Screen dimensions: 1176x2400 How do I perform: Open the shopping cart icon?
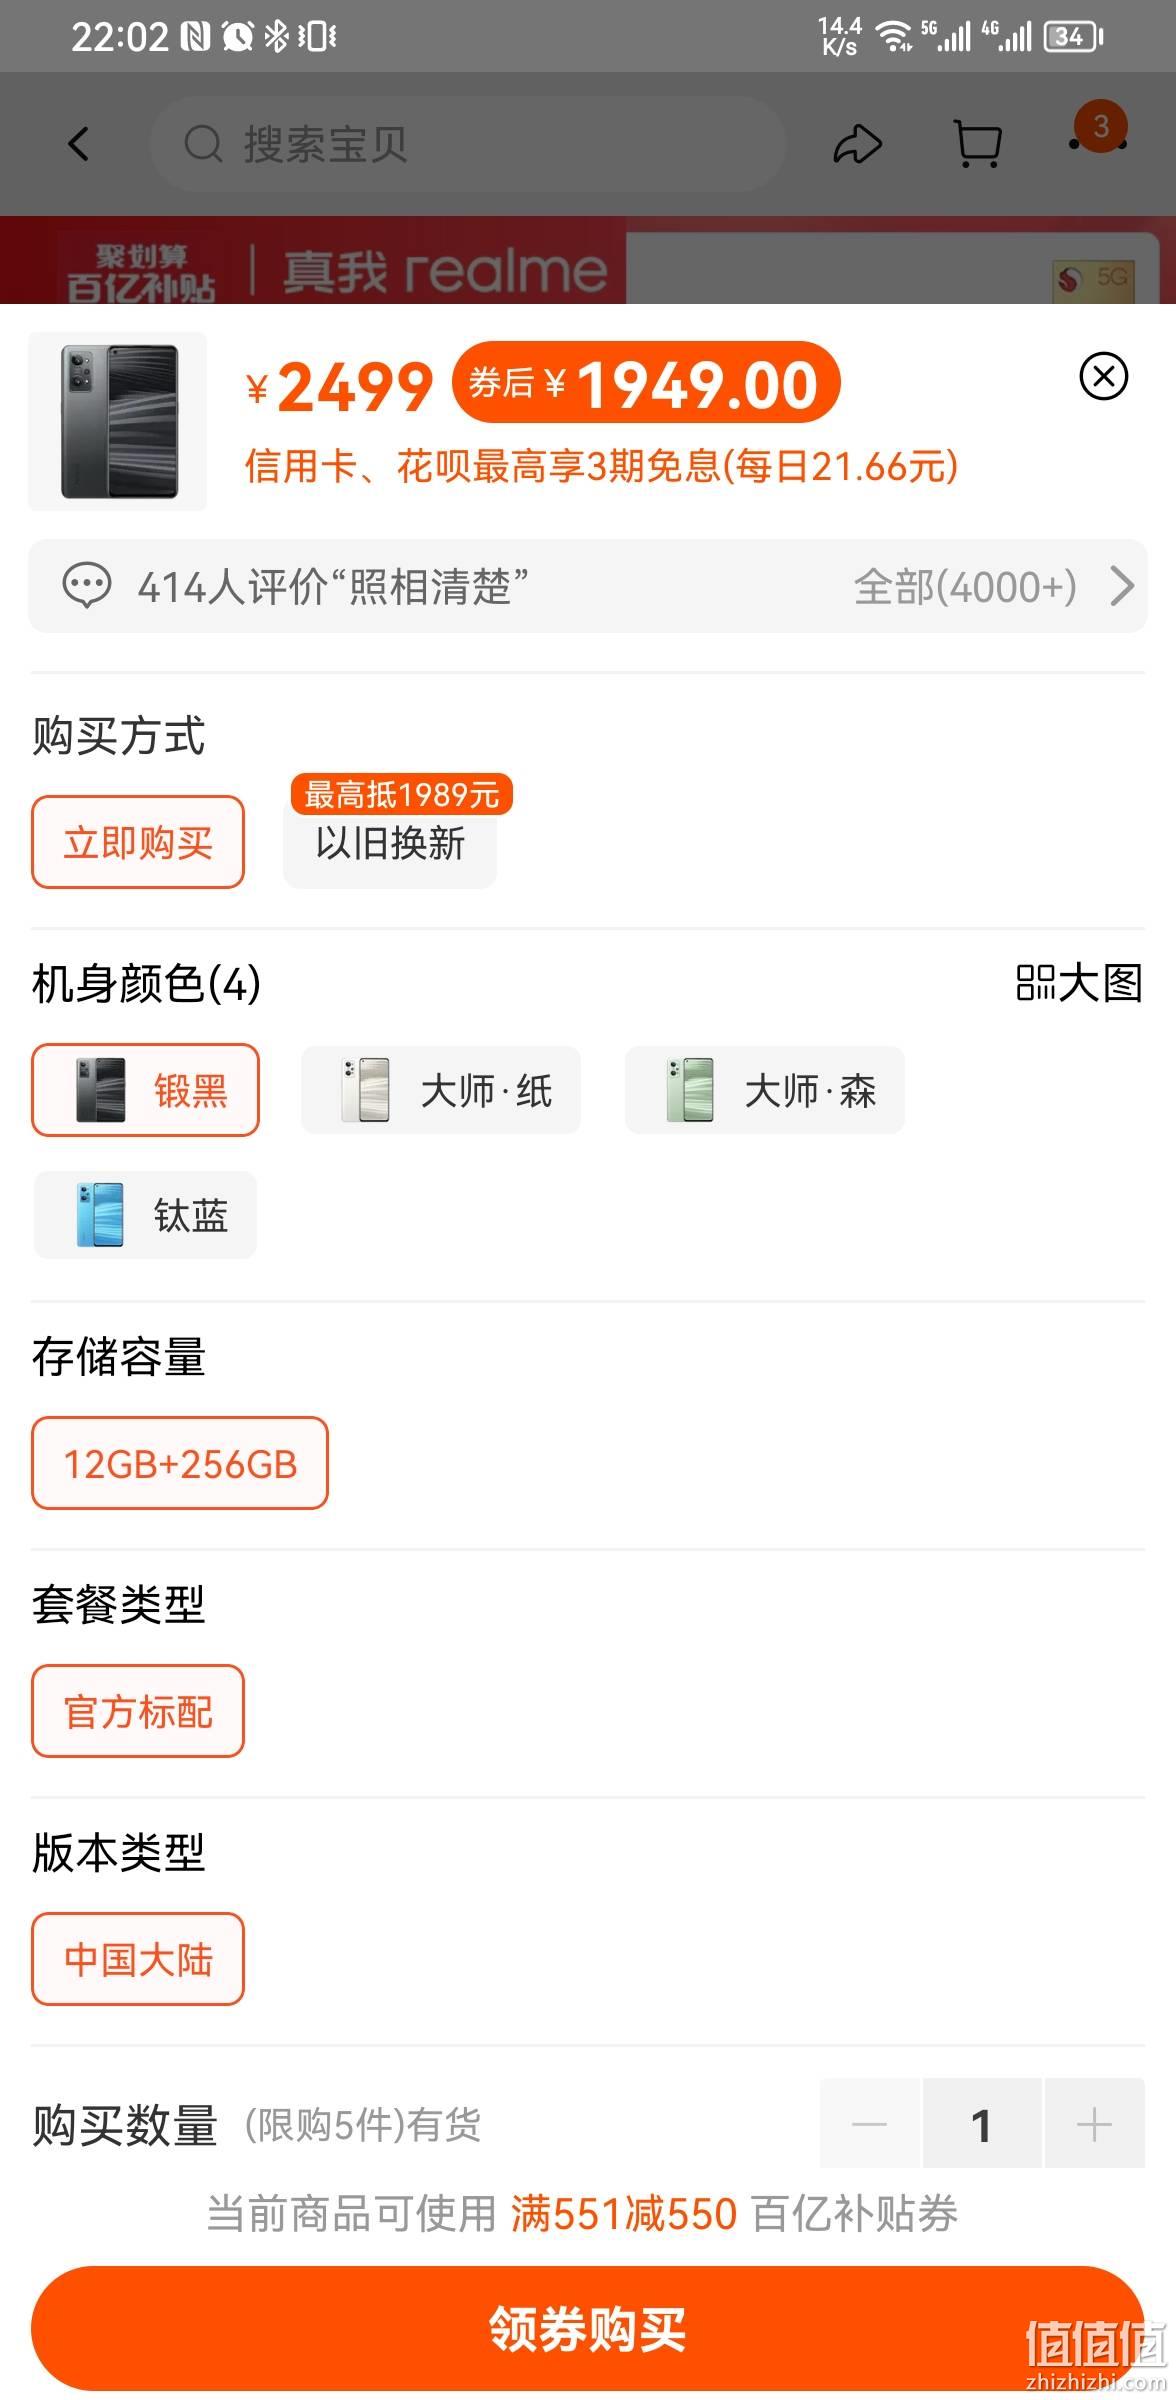click(977, 144)
